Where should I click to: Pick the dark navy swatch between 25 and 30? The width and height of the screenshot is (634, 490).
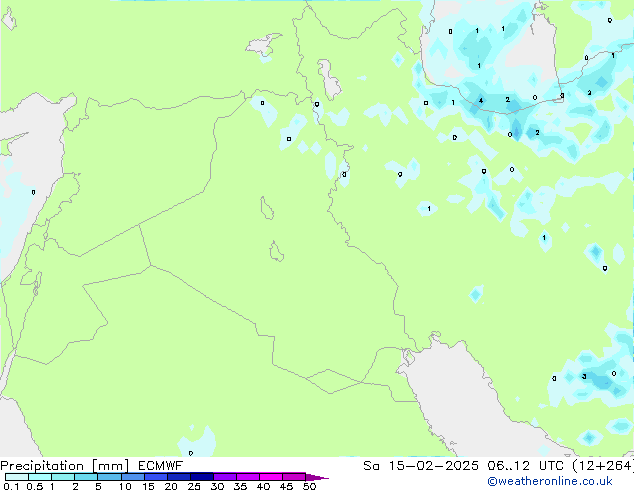(201, 477)
